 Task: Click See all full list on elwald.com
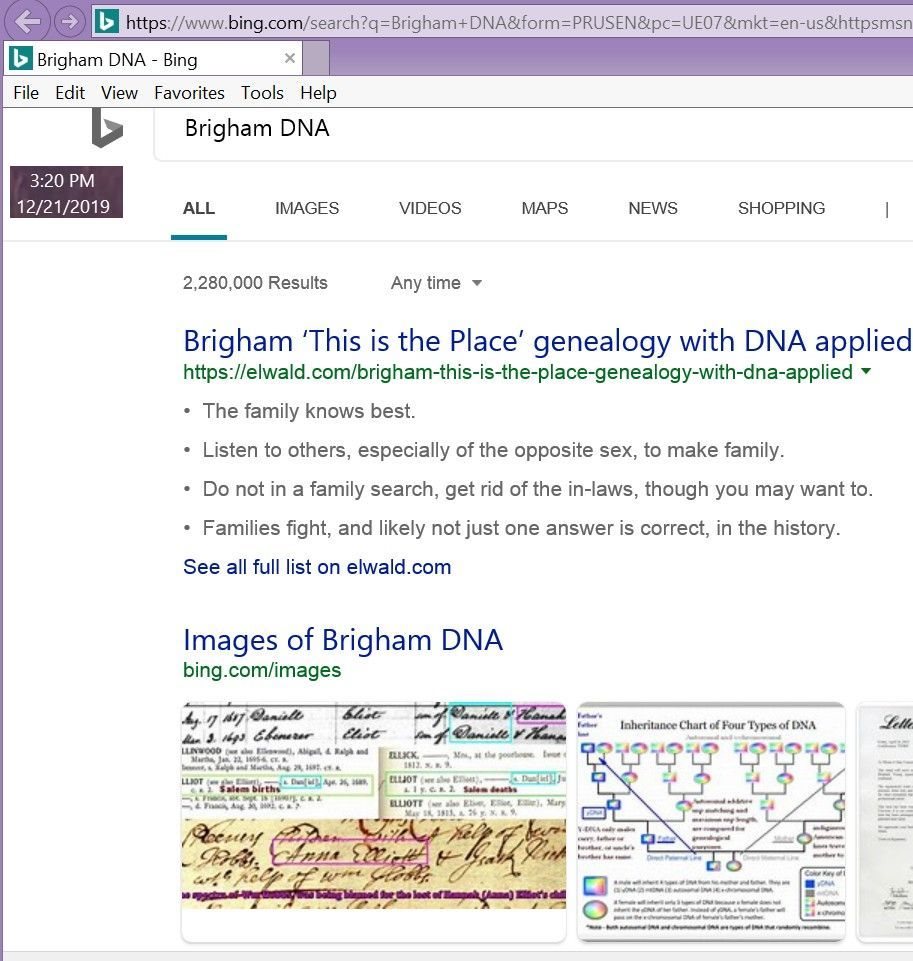[x=317, y=567]
